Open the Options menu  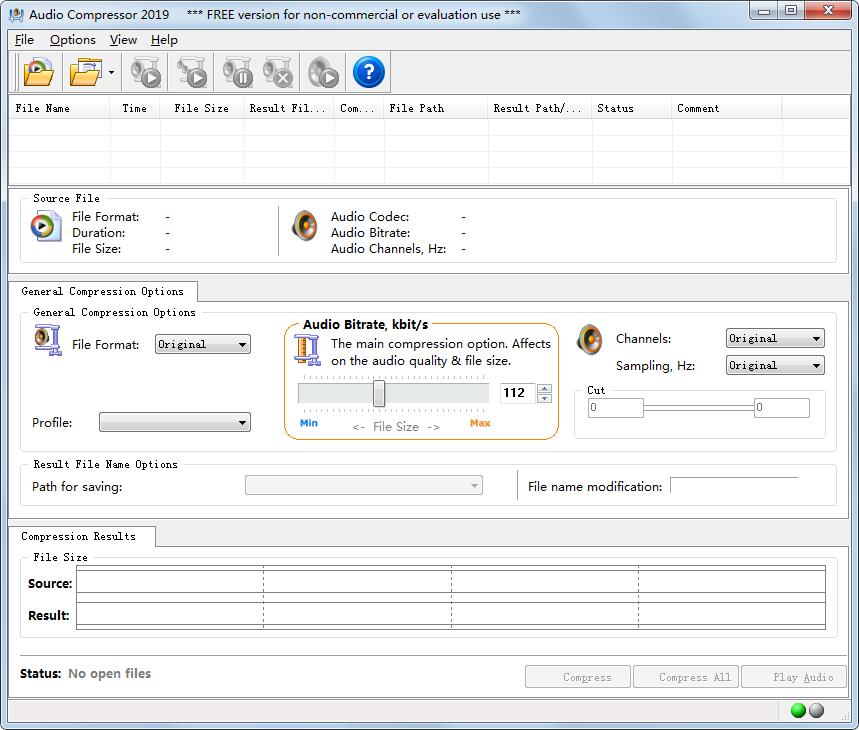point(73,40)
